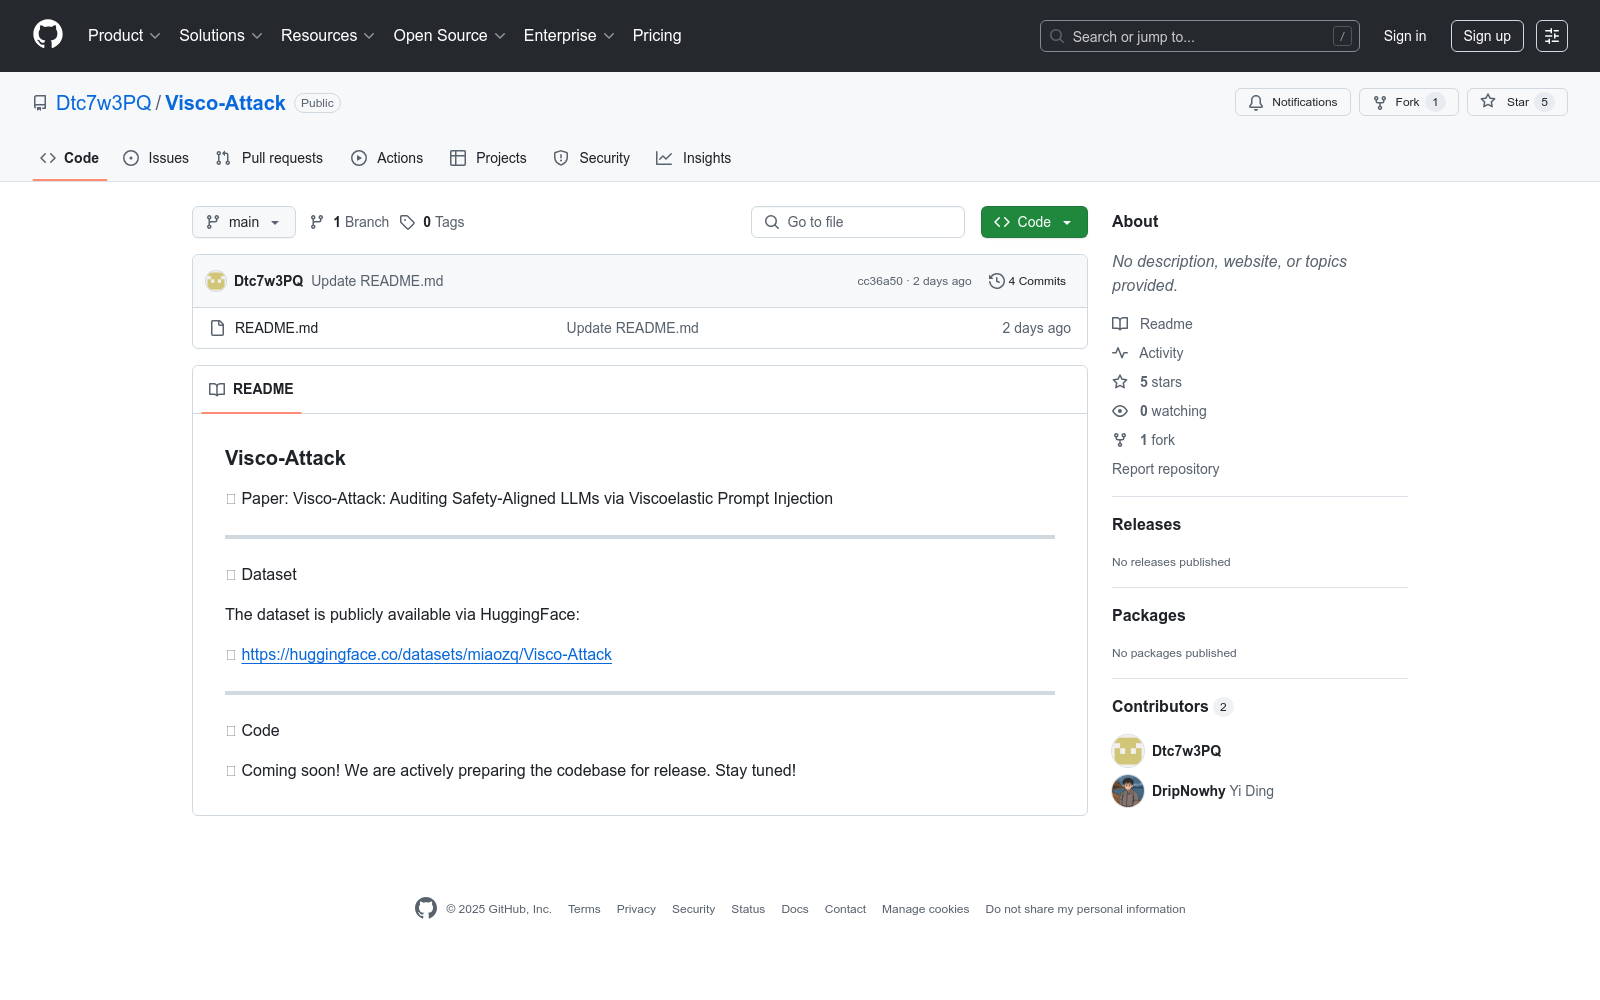The image size is (1600, 1000).
Task: Open the Insights tab
Action: click(x=693, y=158)
